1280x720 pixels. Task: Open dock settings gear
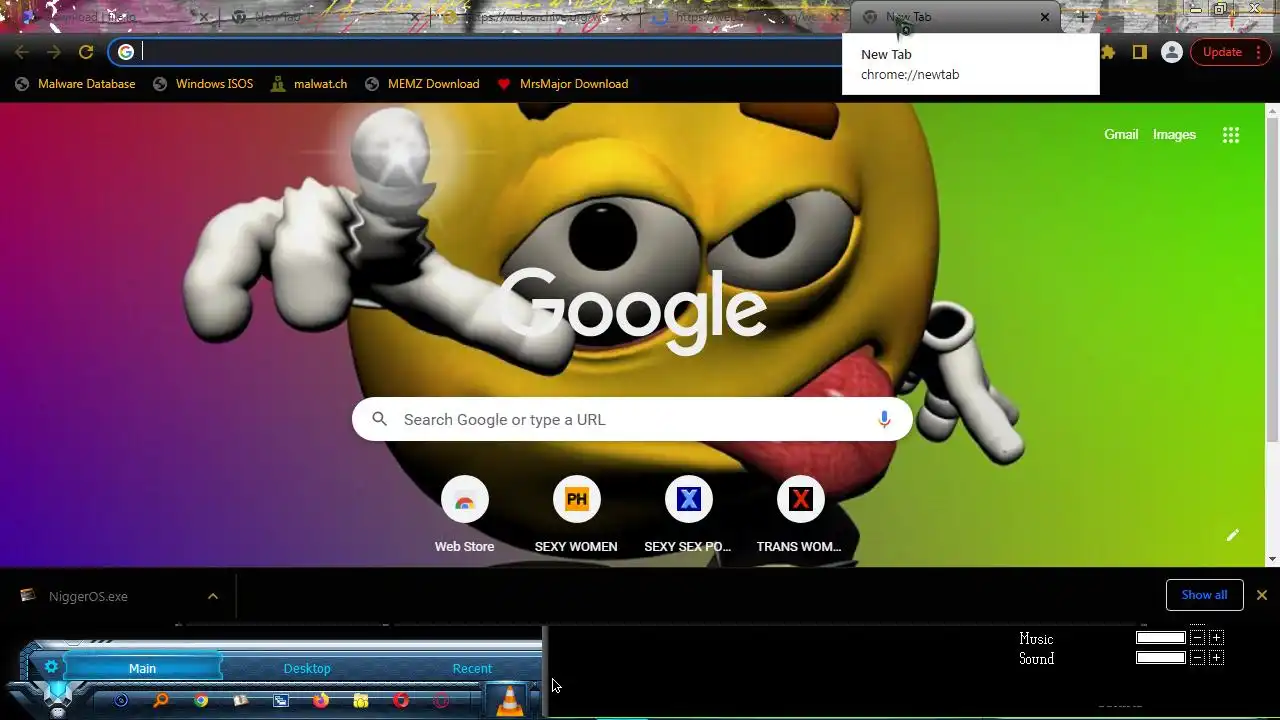pos(51,667)
